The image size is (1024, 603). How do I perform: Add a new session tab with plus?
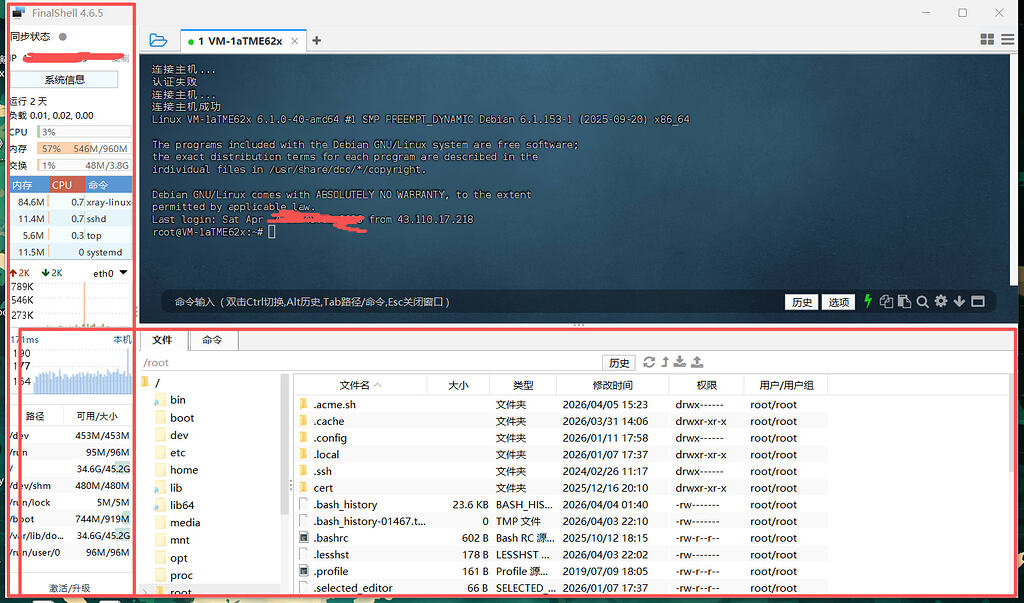[317, 41]
